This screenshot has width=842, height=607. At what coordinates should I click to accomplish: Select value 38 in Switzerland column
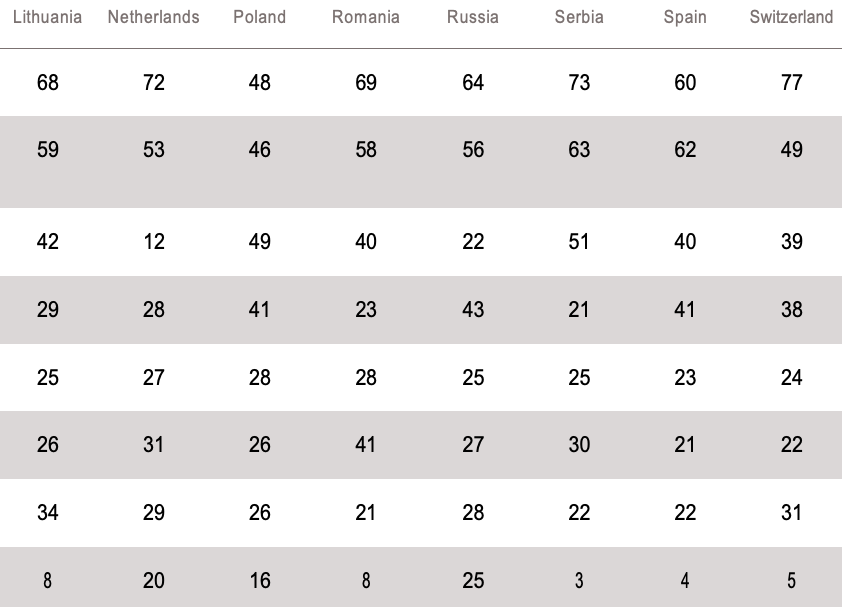coord(791,310)
